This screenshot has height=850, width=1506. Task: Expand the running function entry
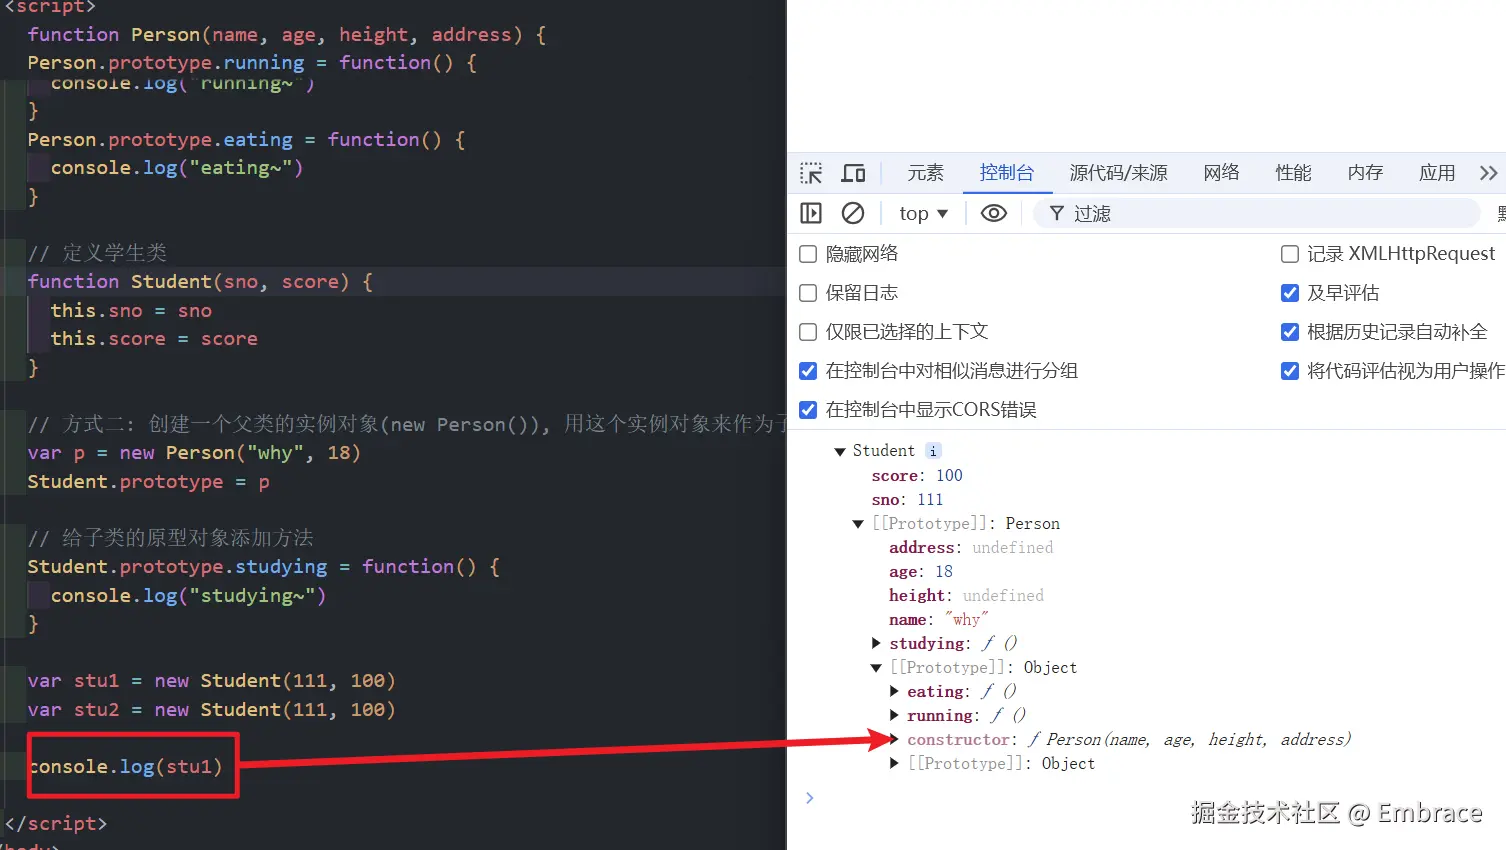pyautogui.click(x=894, y=716)
